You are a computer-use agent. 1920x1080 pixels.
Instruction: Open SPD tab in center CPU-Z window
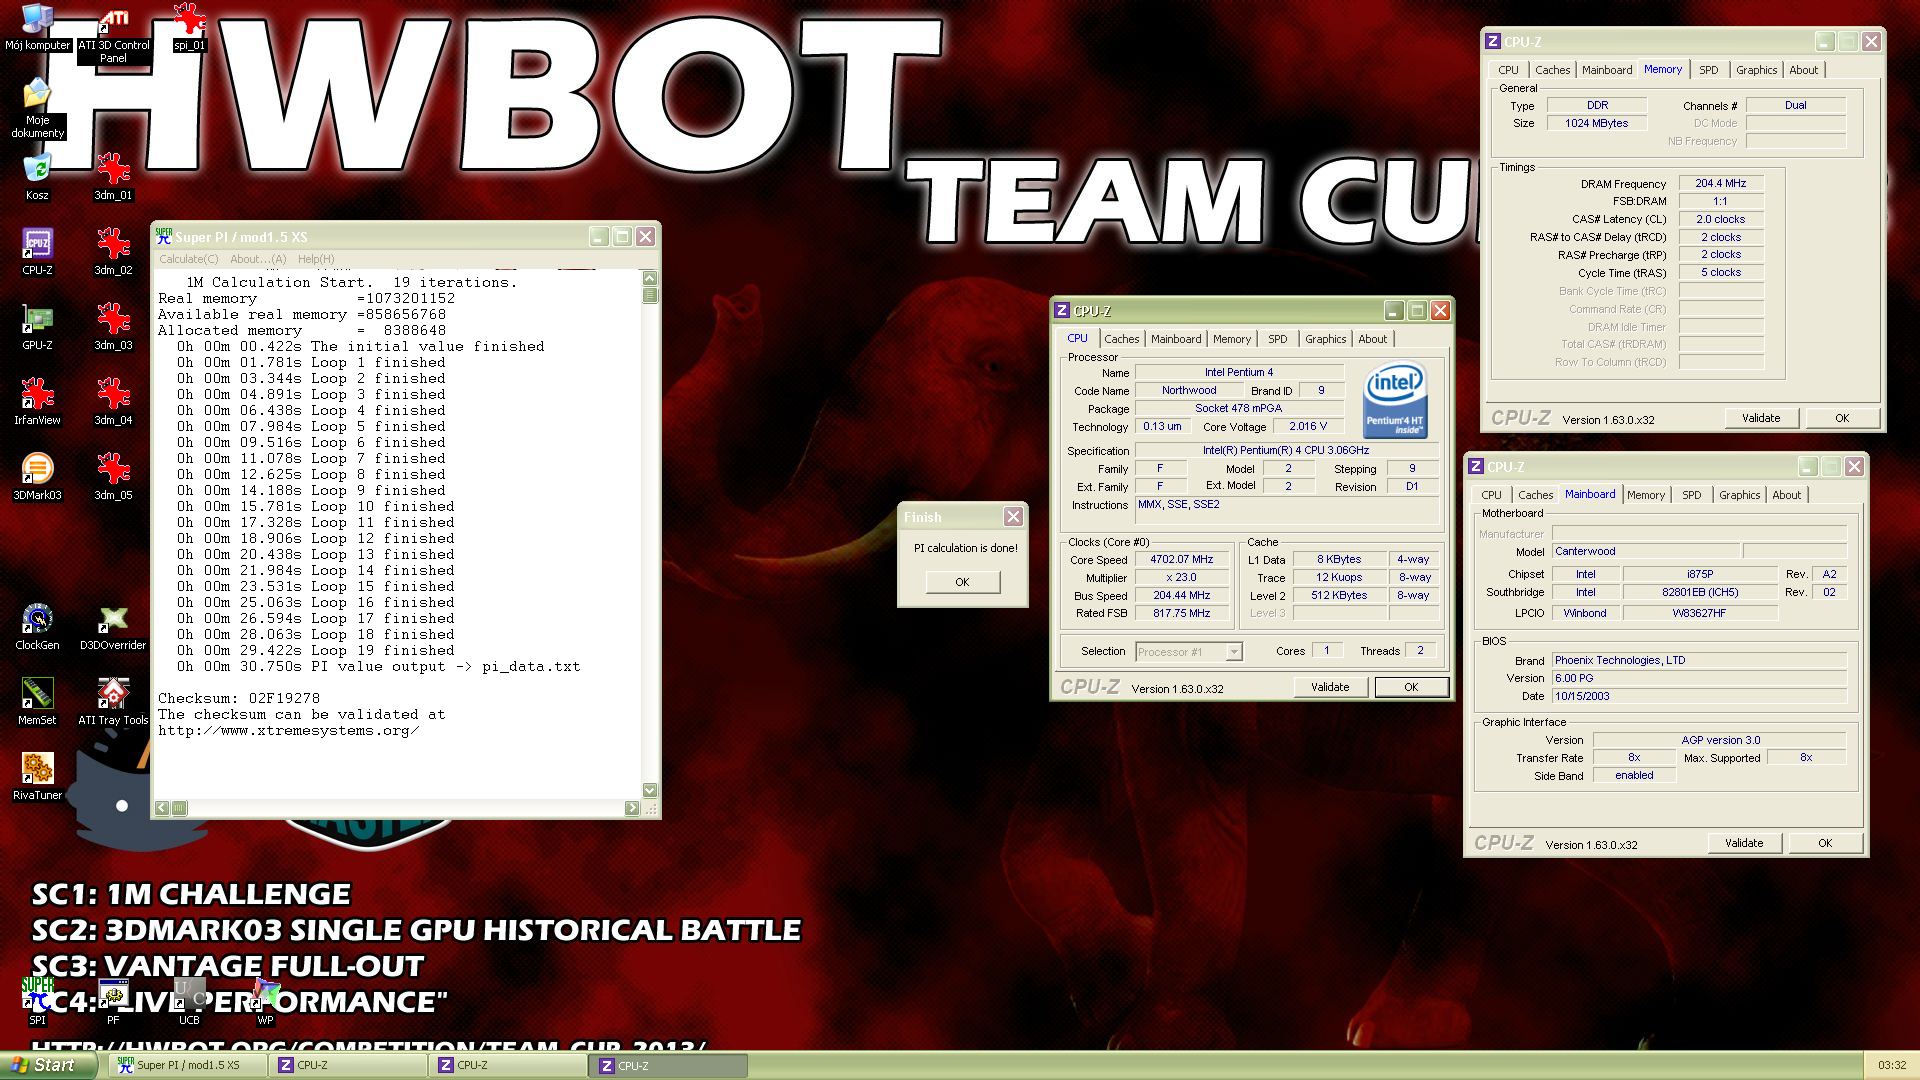[1278, 339]
